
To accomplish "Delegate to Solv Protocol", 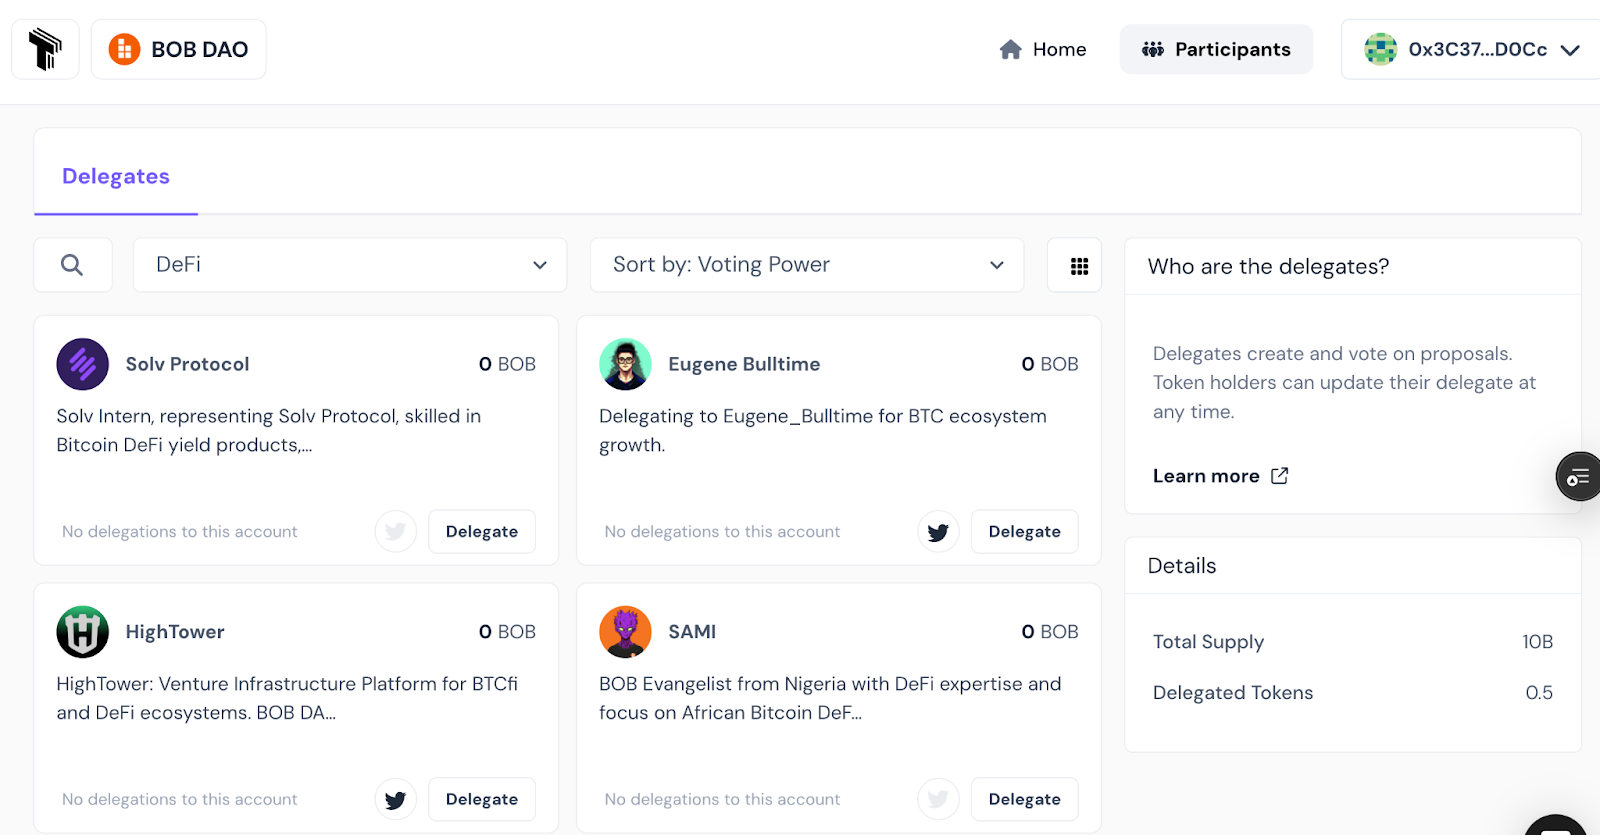I will coord(482,532).
